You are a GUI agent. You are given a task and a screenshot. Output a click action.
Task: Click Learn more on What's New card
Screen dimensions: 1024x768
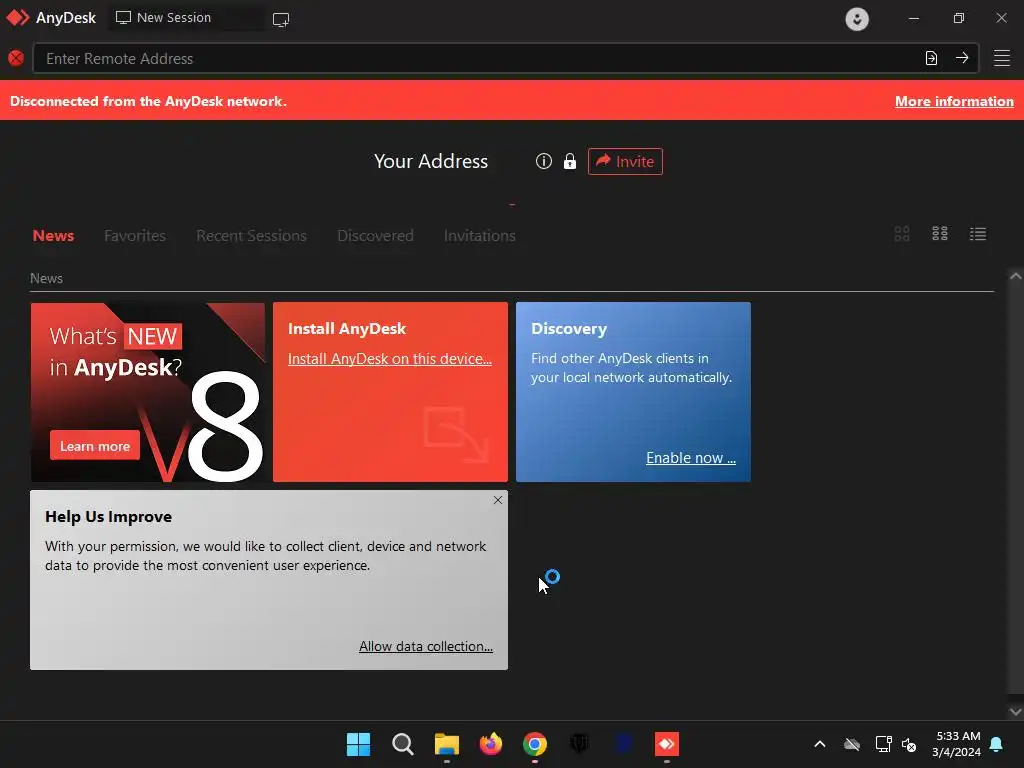[x=95, y=446]
